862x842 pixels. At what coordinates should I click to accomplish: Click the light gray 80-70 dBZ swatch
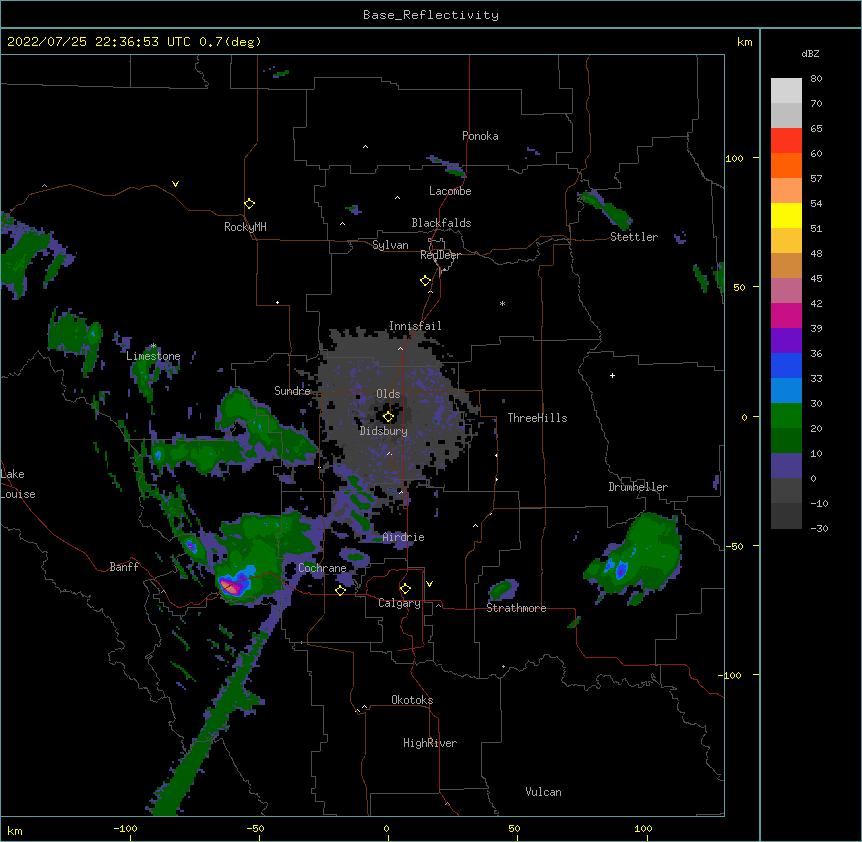(x=786, y=91)
